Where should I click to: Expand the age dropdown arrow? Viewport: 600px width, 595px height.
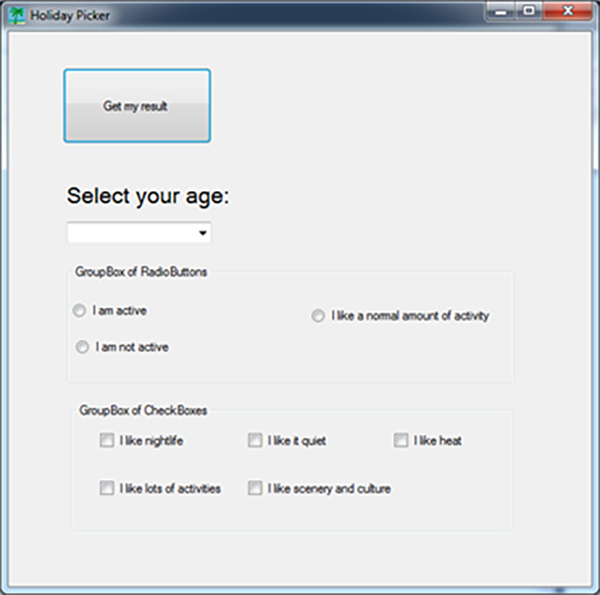click(x=203, y=233)
